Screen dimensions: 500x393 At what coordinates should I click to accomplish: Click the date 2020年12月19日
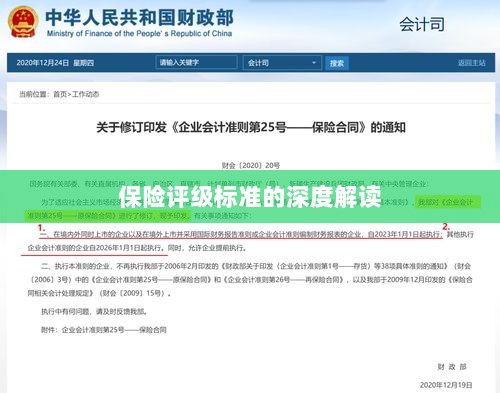coord(446,385)
